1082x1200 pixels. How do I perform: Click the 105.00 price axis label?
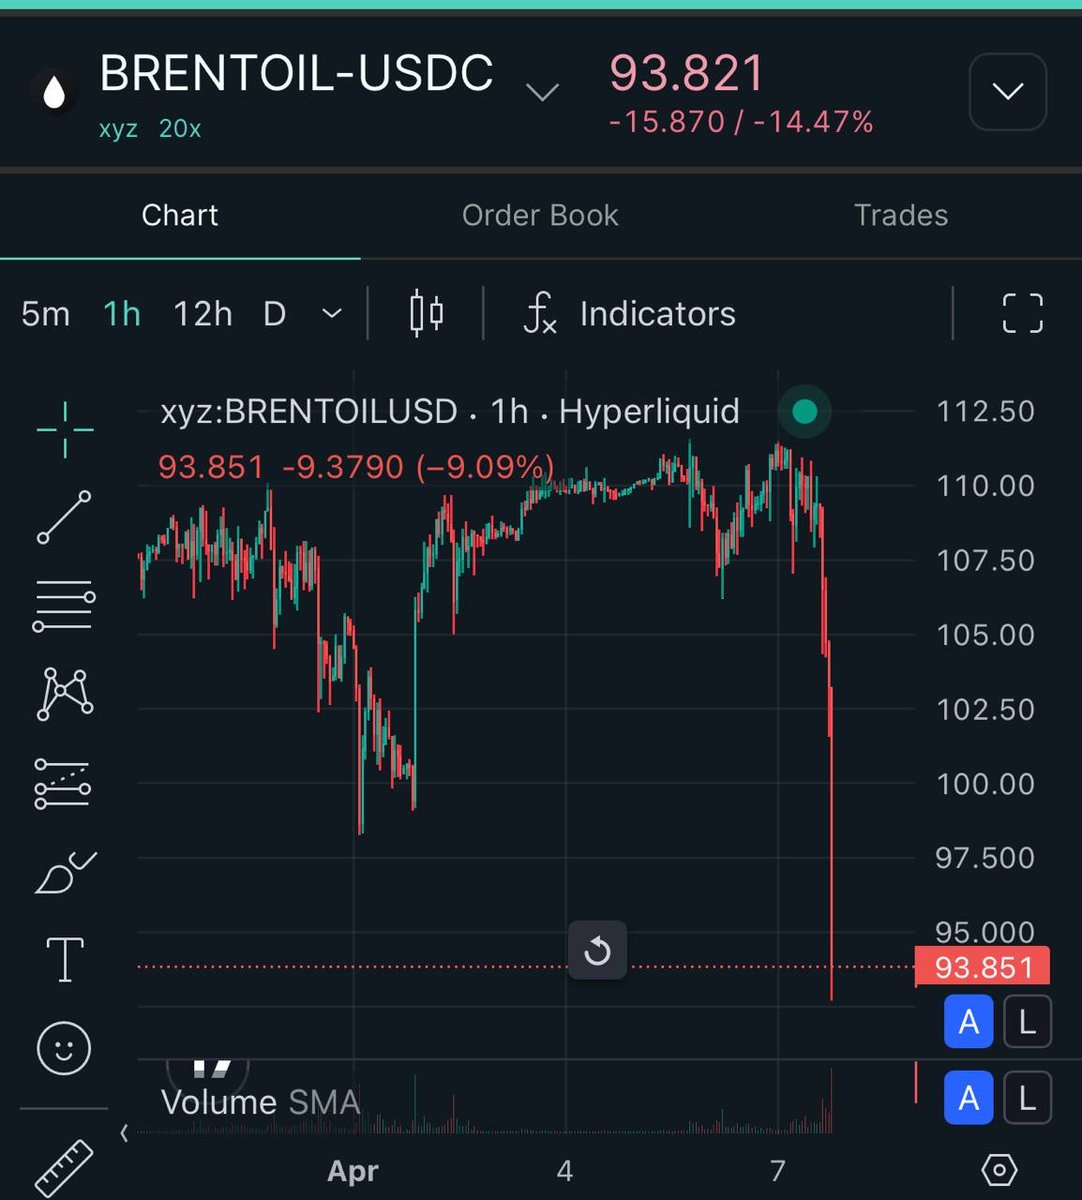point(985,634)
